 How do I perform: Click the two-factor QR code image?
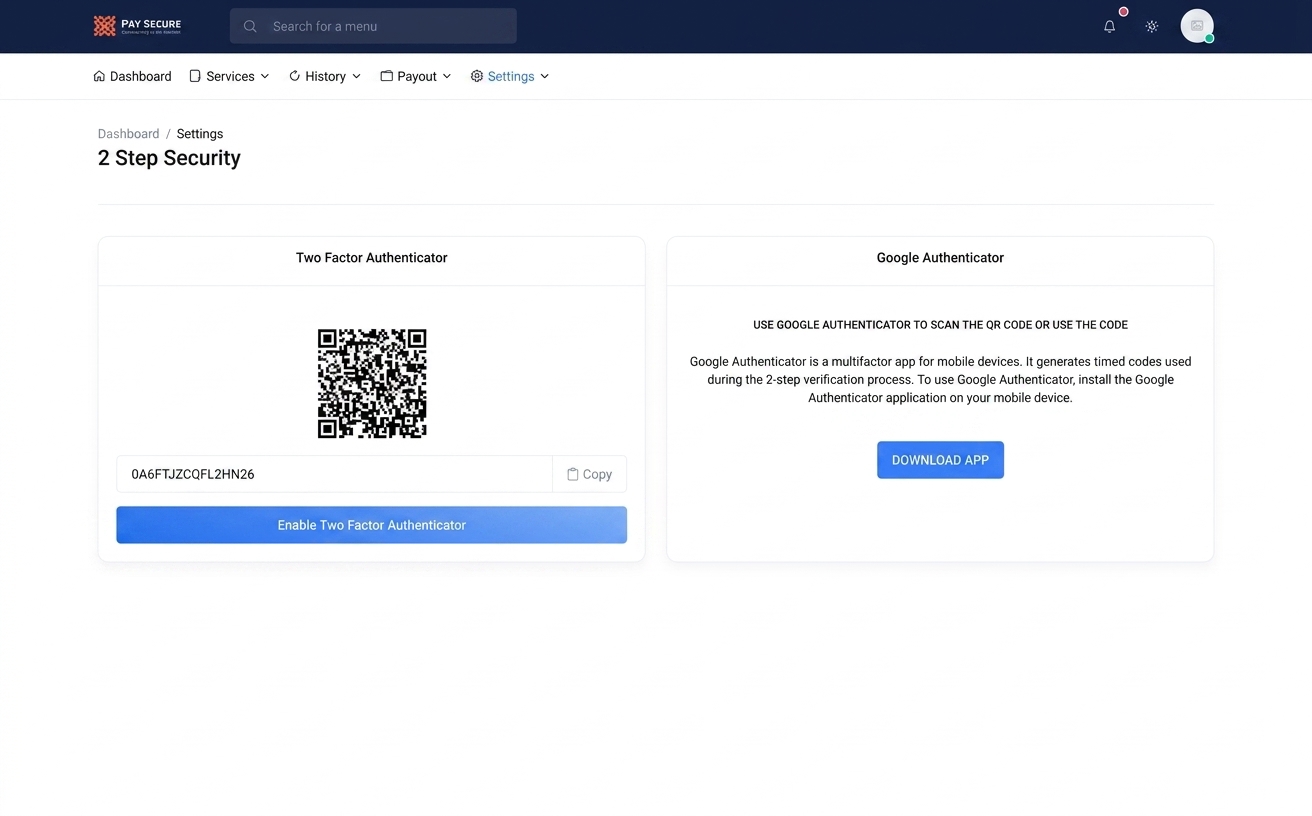[x=372, y=384]
